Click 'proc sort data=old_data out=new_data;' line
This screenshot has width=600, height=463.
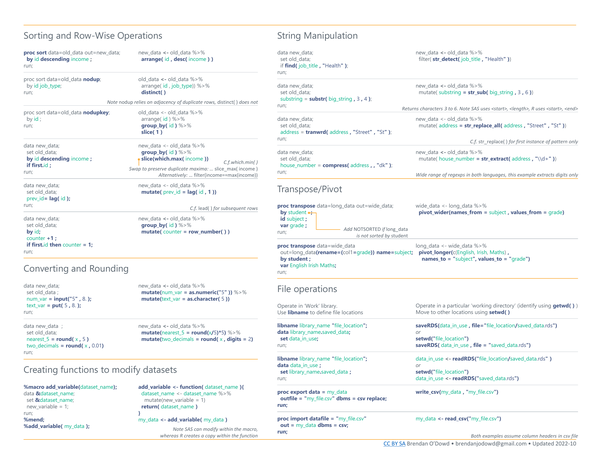tap(72, 52)
